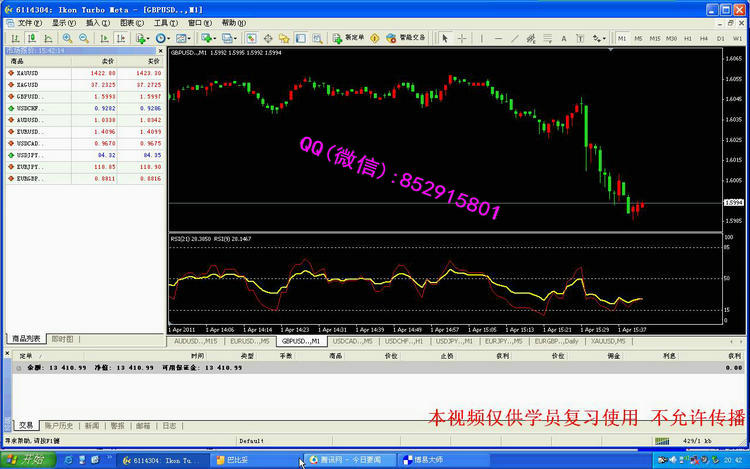Select the trendline drawing tool

coord(513,38)
